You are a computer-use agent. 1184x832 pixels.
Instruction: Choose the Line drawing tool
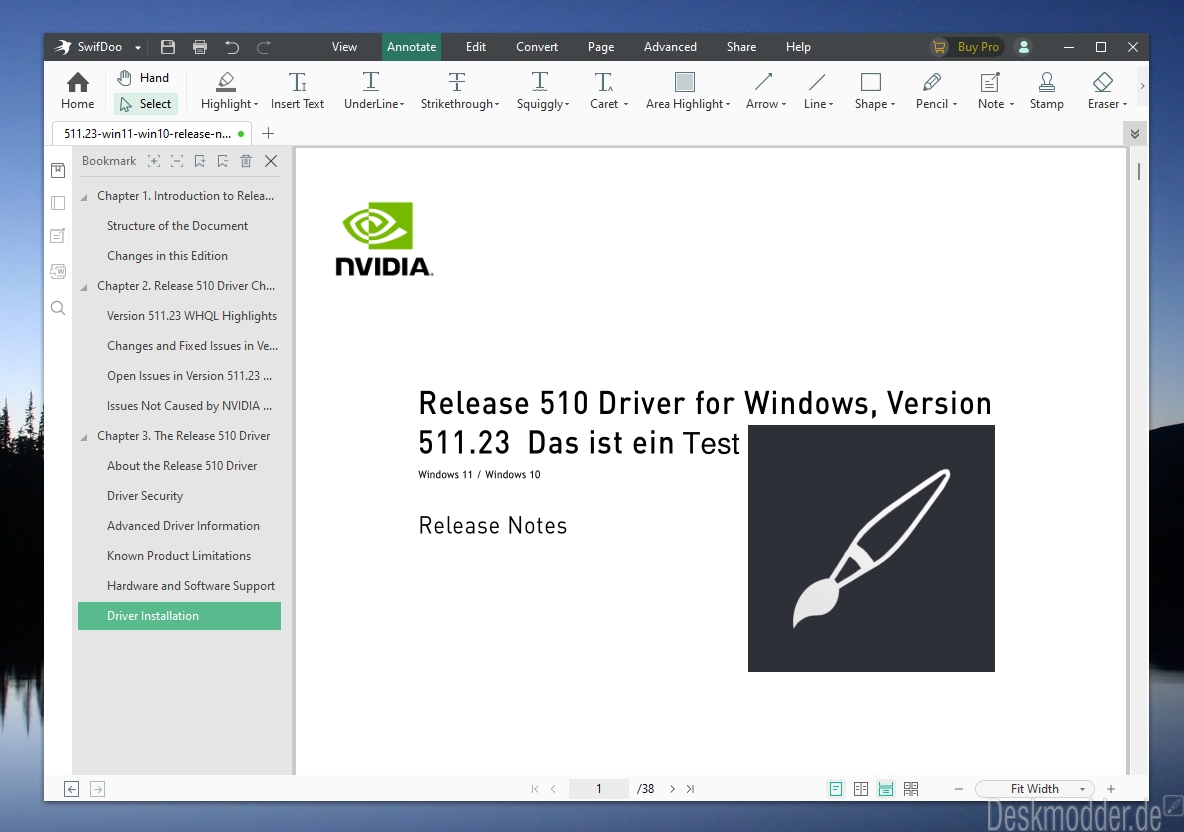pyautogui.click(x=818, y=91)
